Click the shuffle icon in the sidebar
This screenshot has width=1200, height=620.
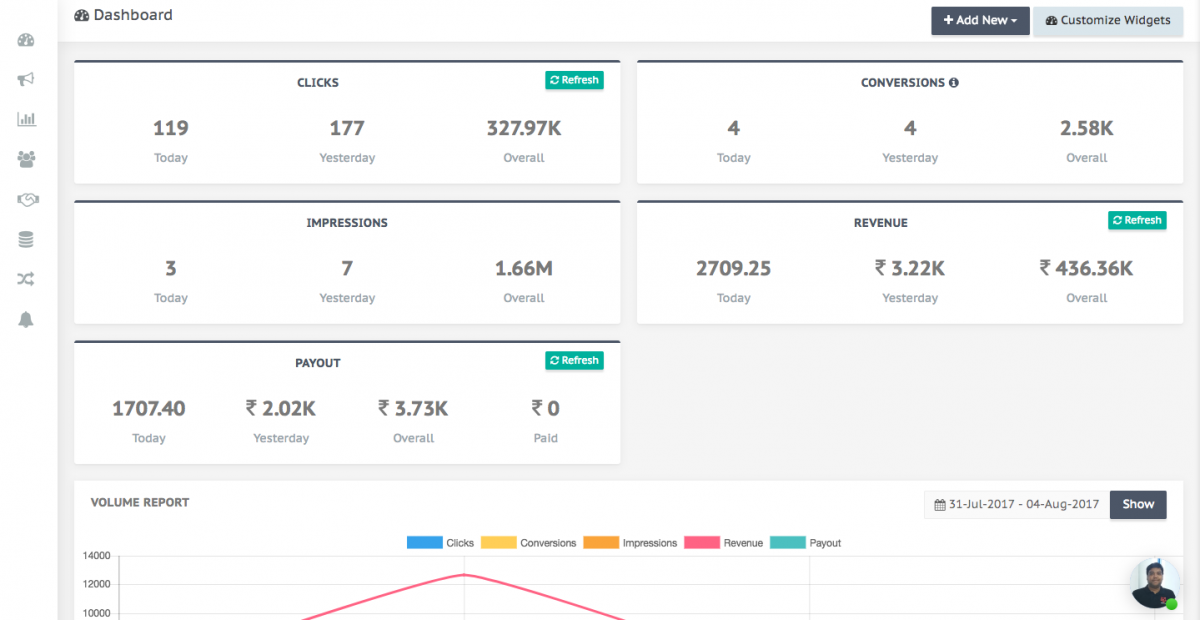coord(26,279)
